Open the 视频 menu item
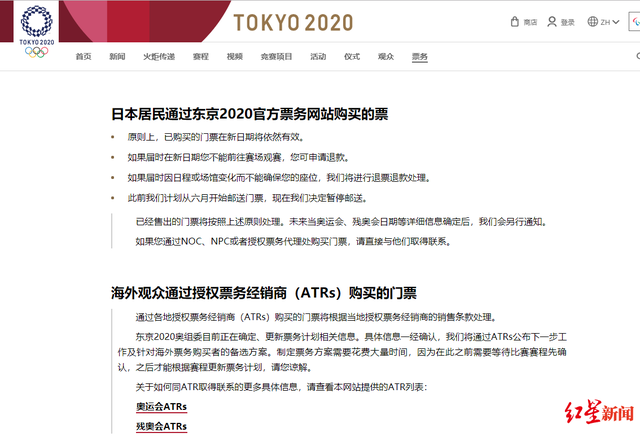Image resolution: width=640 pixels, height=437 pixels. [235, 56]
